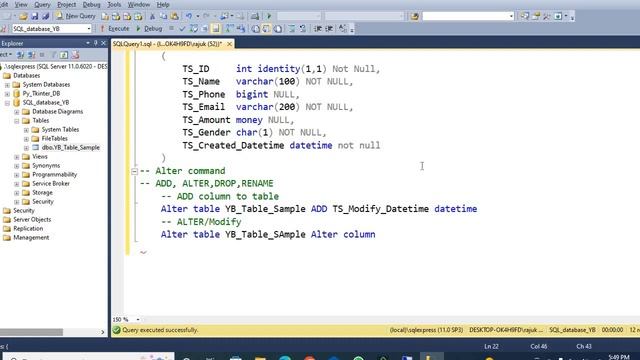Undo the last edit with the undo arrow

point(189,16)
